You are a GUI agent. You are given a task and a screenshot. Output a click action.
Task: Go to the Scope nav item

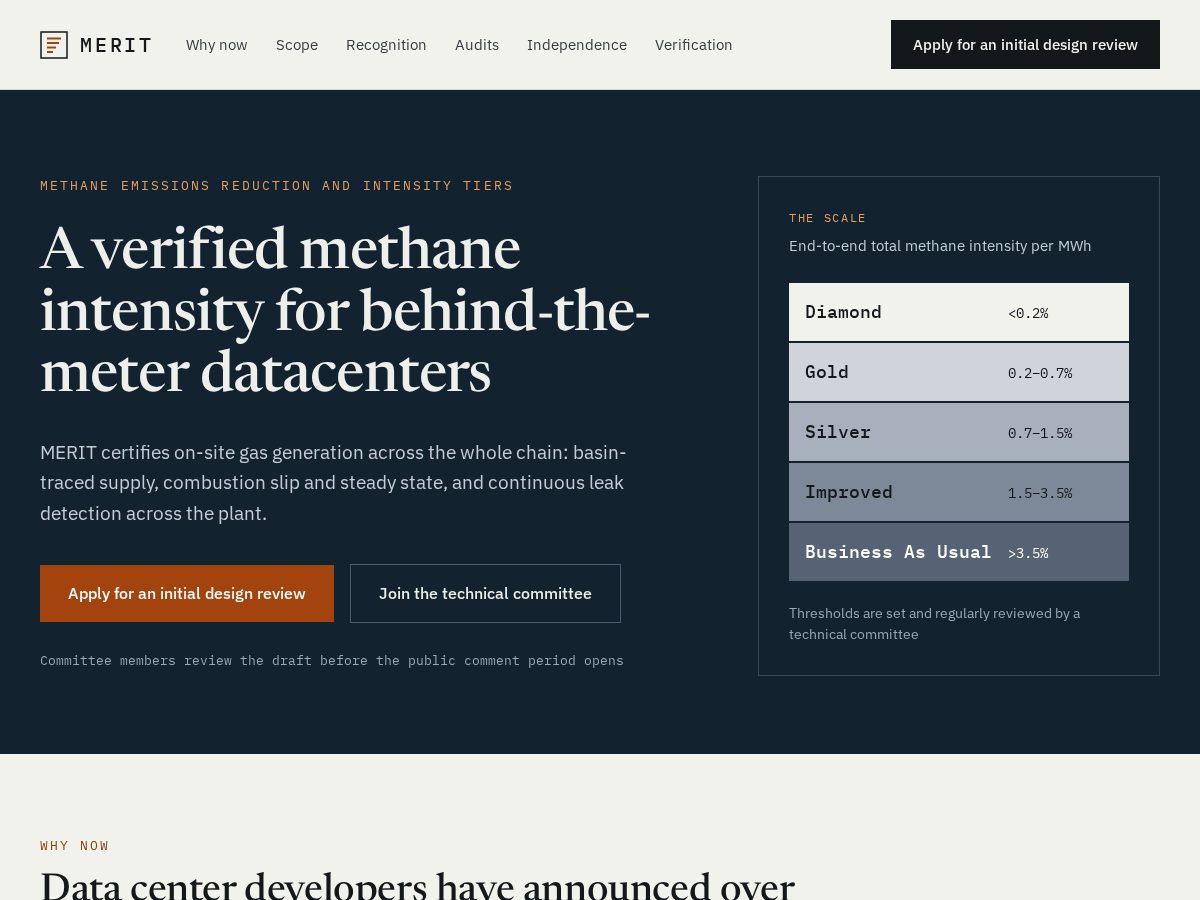click(297, 45)
